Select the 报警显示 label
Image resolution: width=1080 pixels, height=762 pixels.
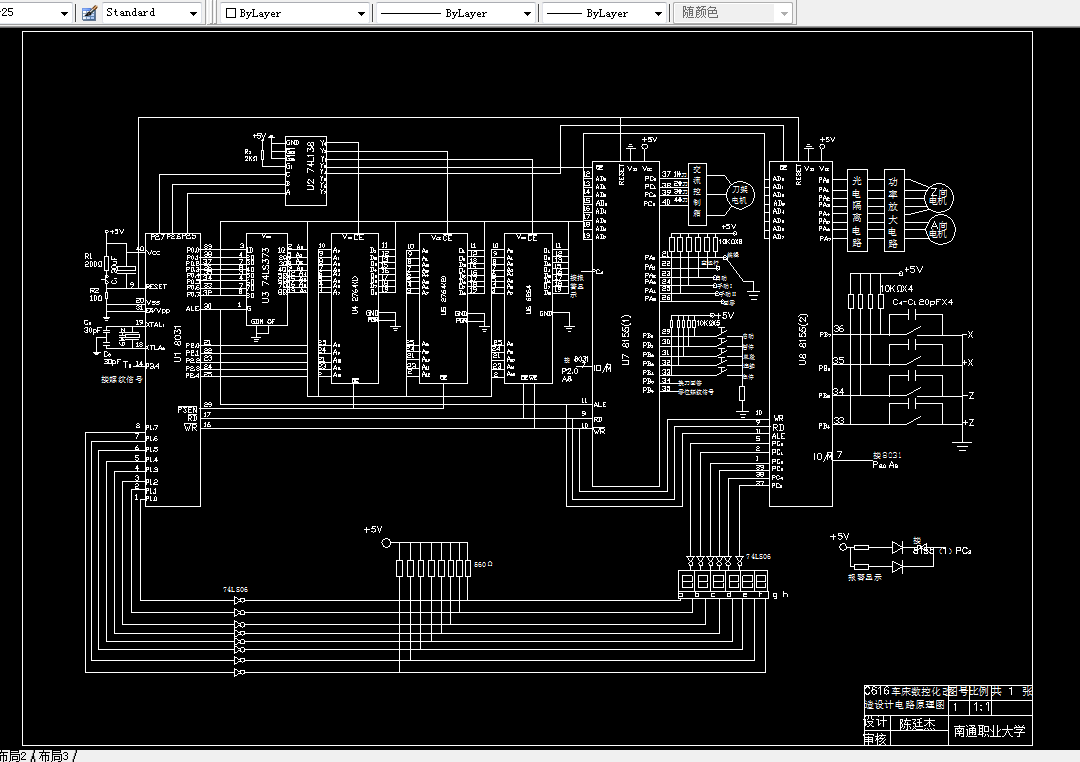click(x=864, y=577)
